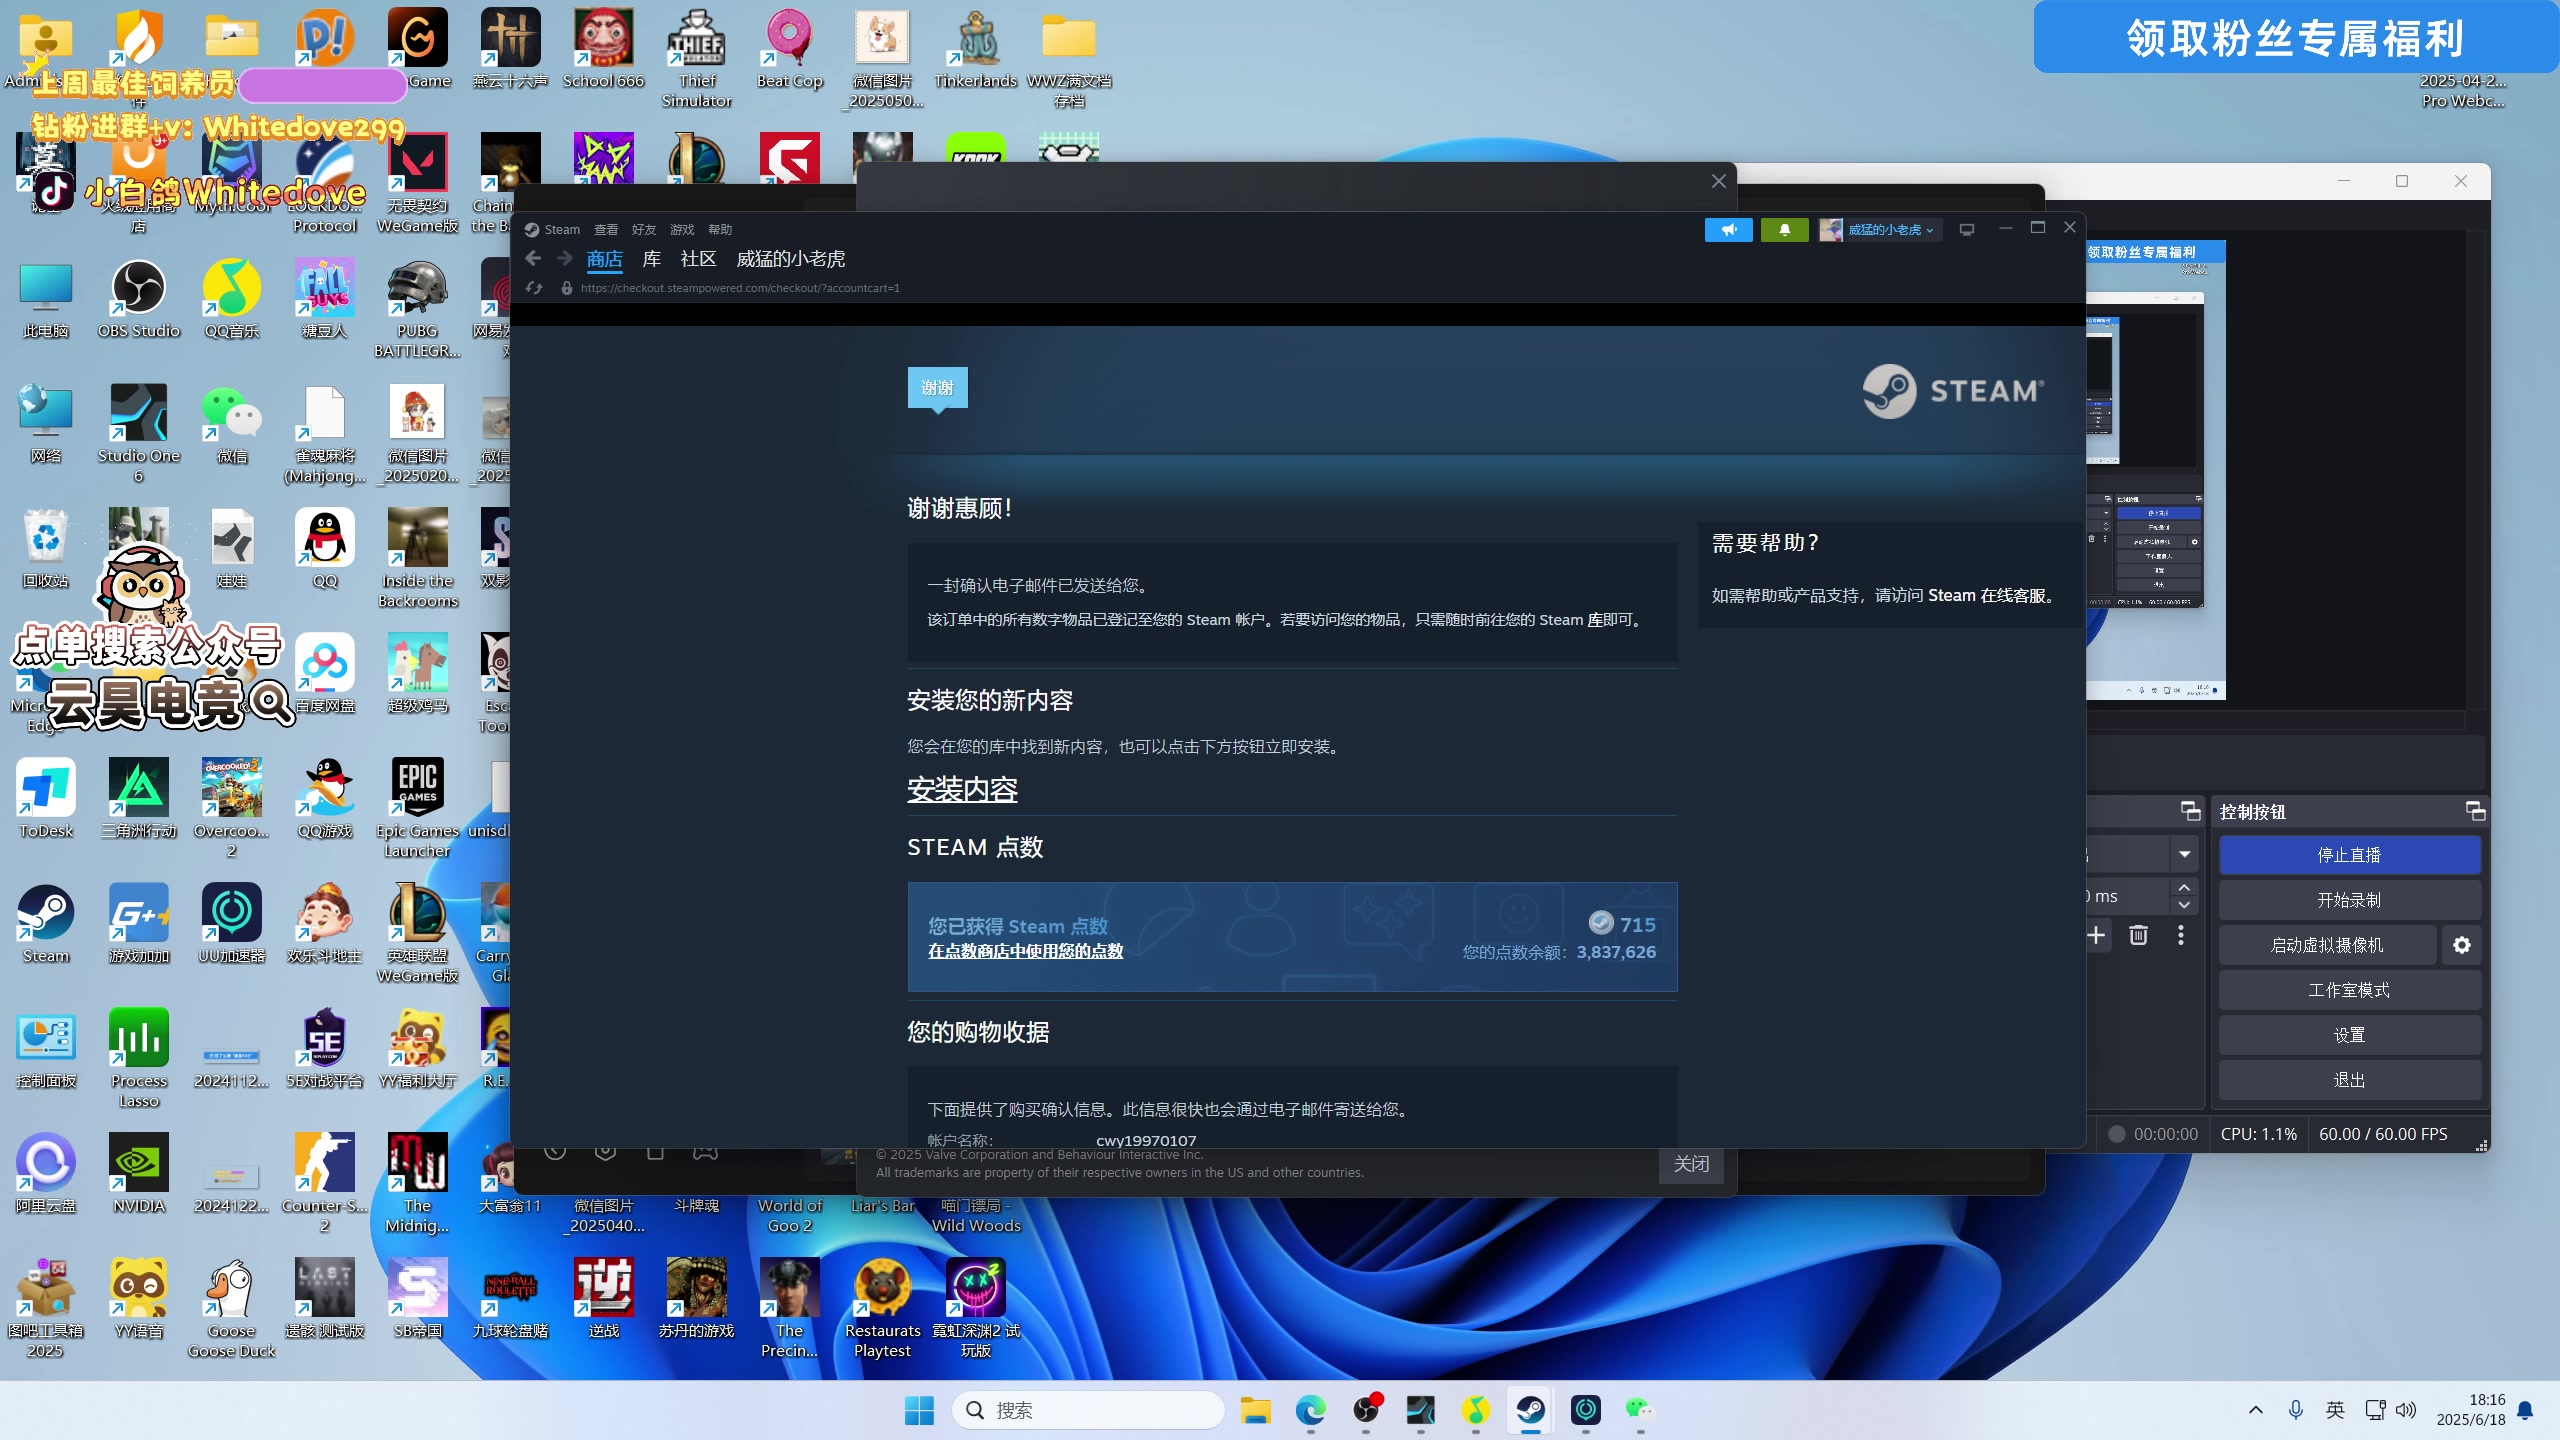Click the 安装内容 link
Viewport: 2560px width, 1440px height.
tap(962, 790)
